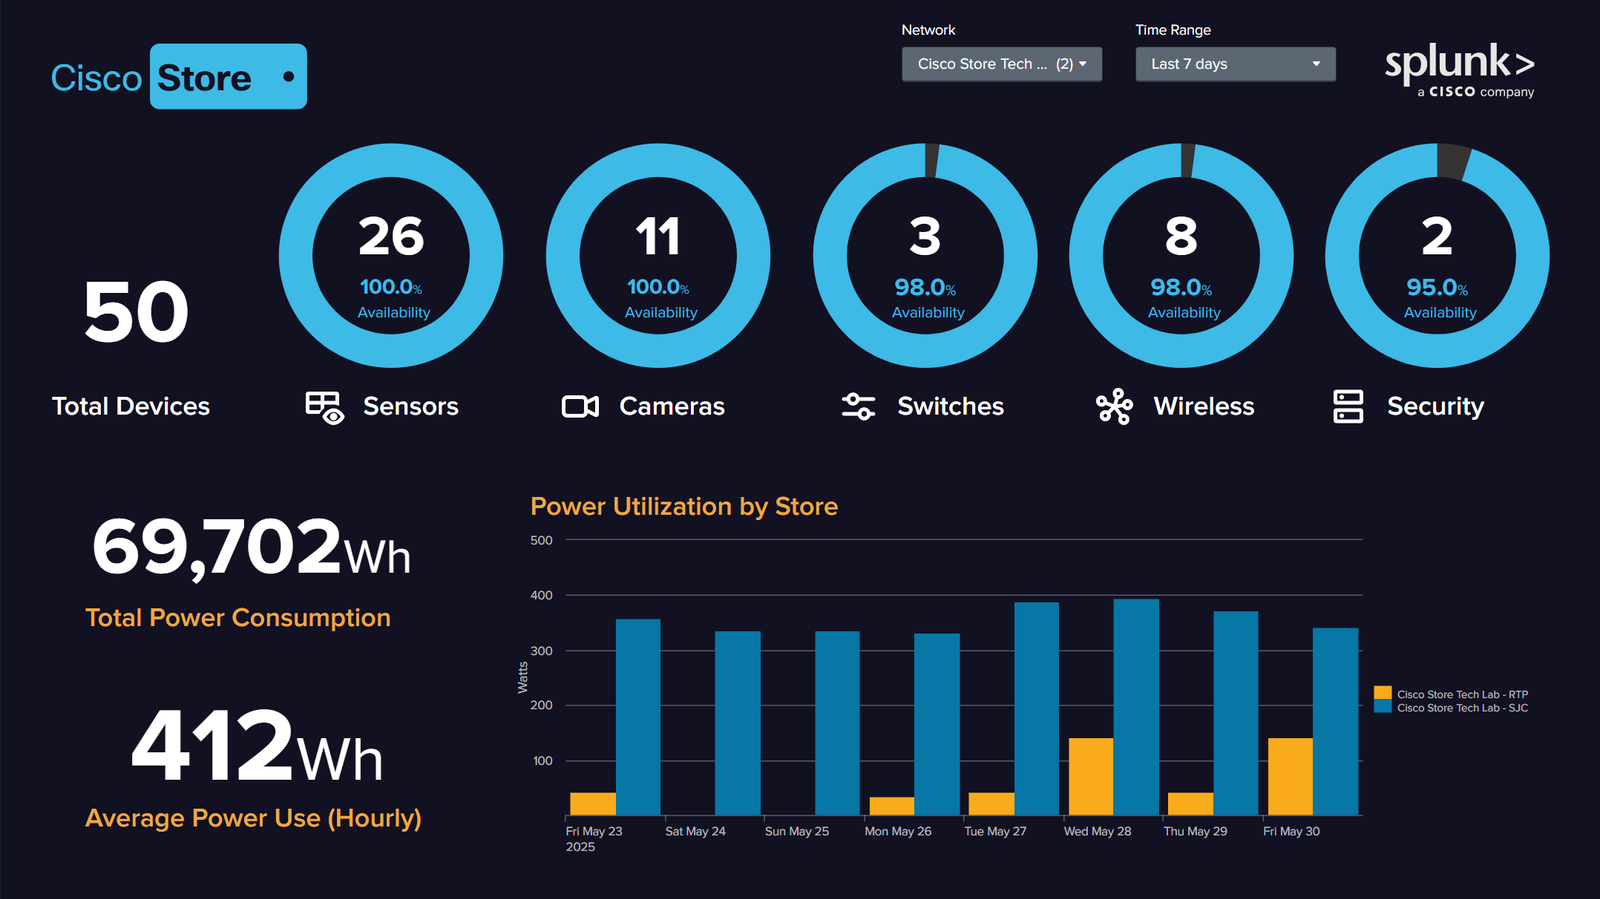Click the Wireless network hub icon
Screen dimensions: 1600x899
point(1114,406)
